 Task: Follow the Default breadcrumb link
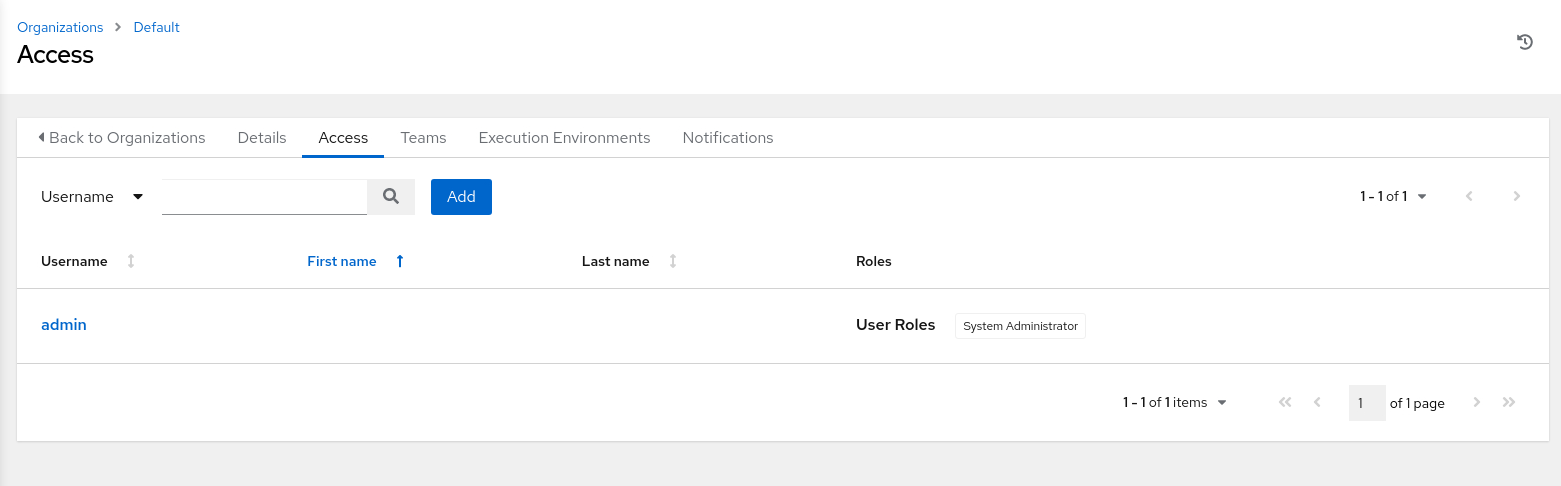point(157,27)
